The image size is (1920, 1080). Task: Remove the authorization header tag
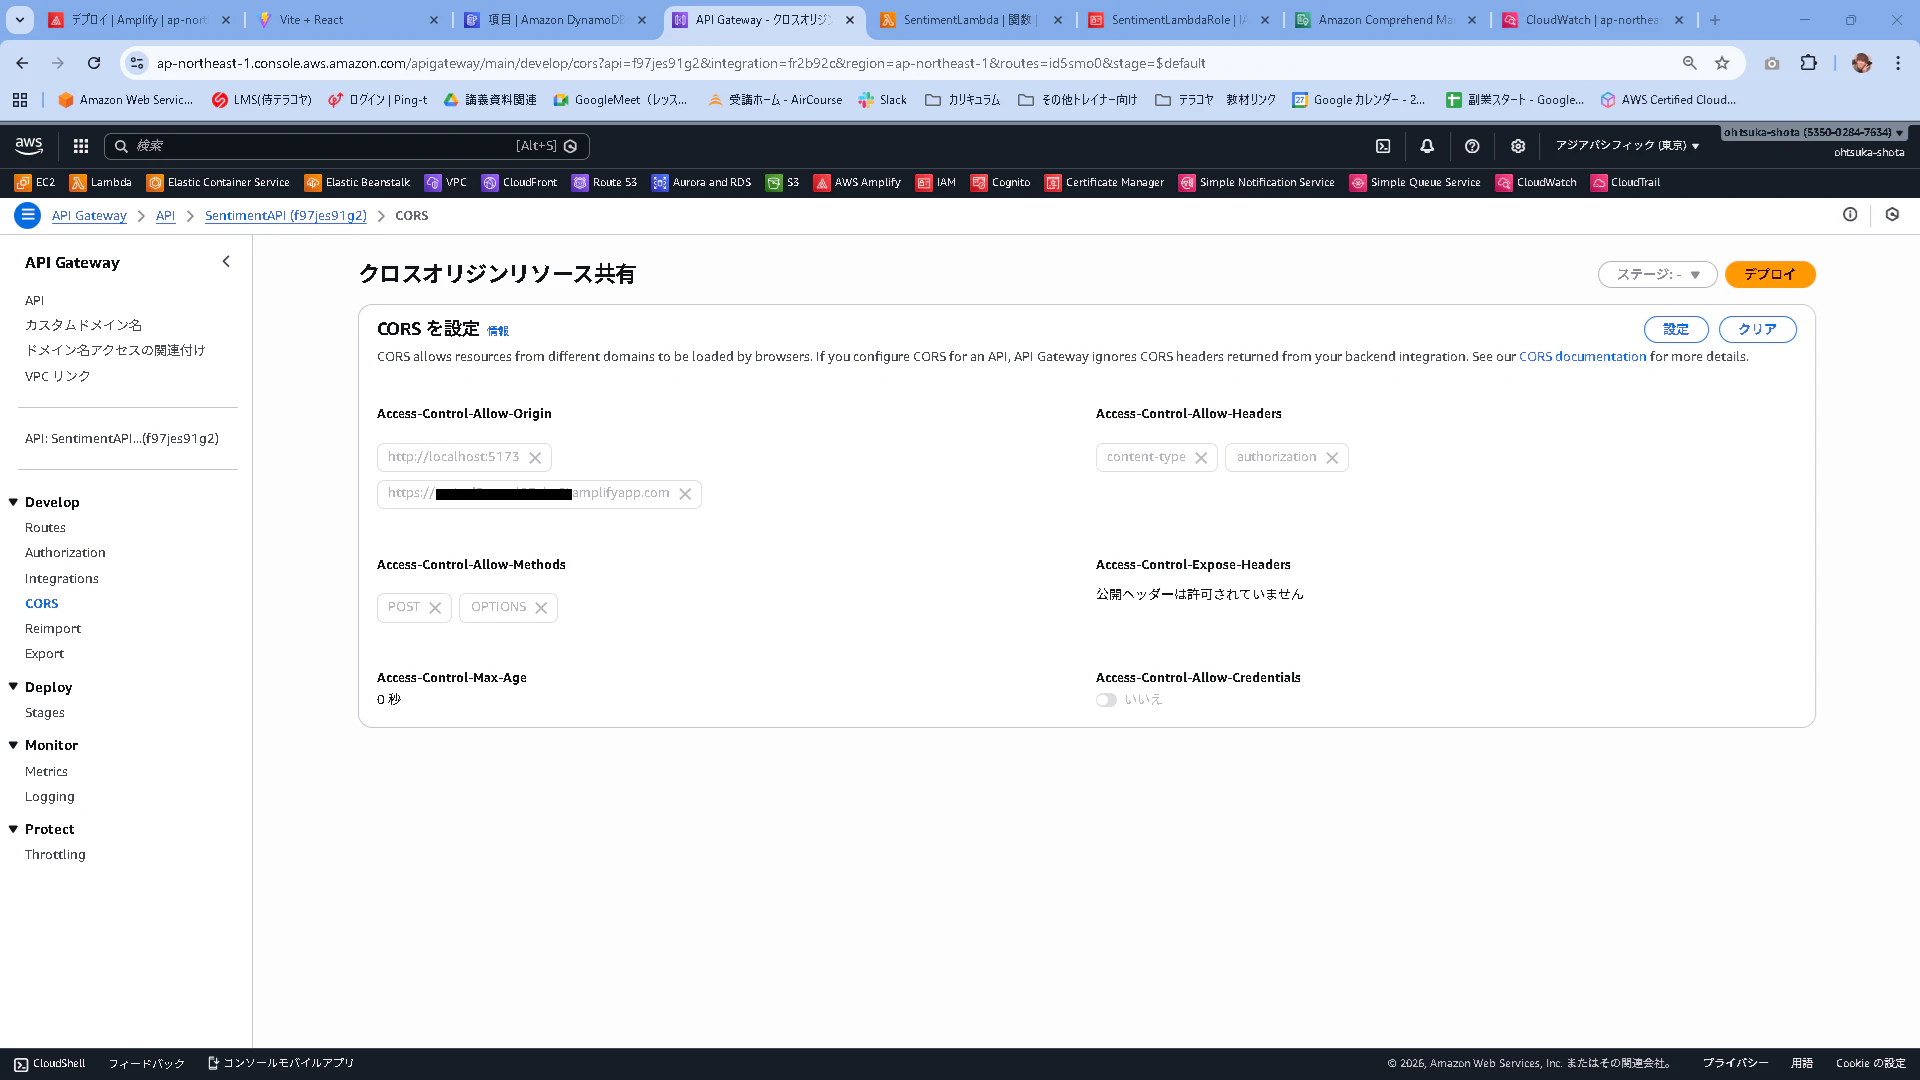[1332, 458]
